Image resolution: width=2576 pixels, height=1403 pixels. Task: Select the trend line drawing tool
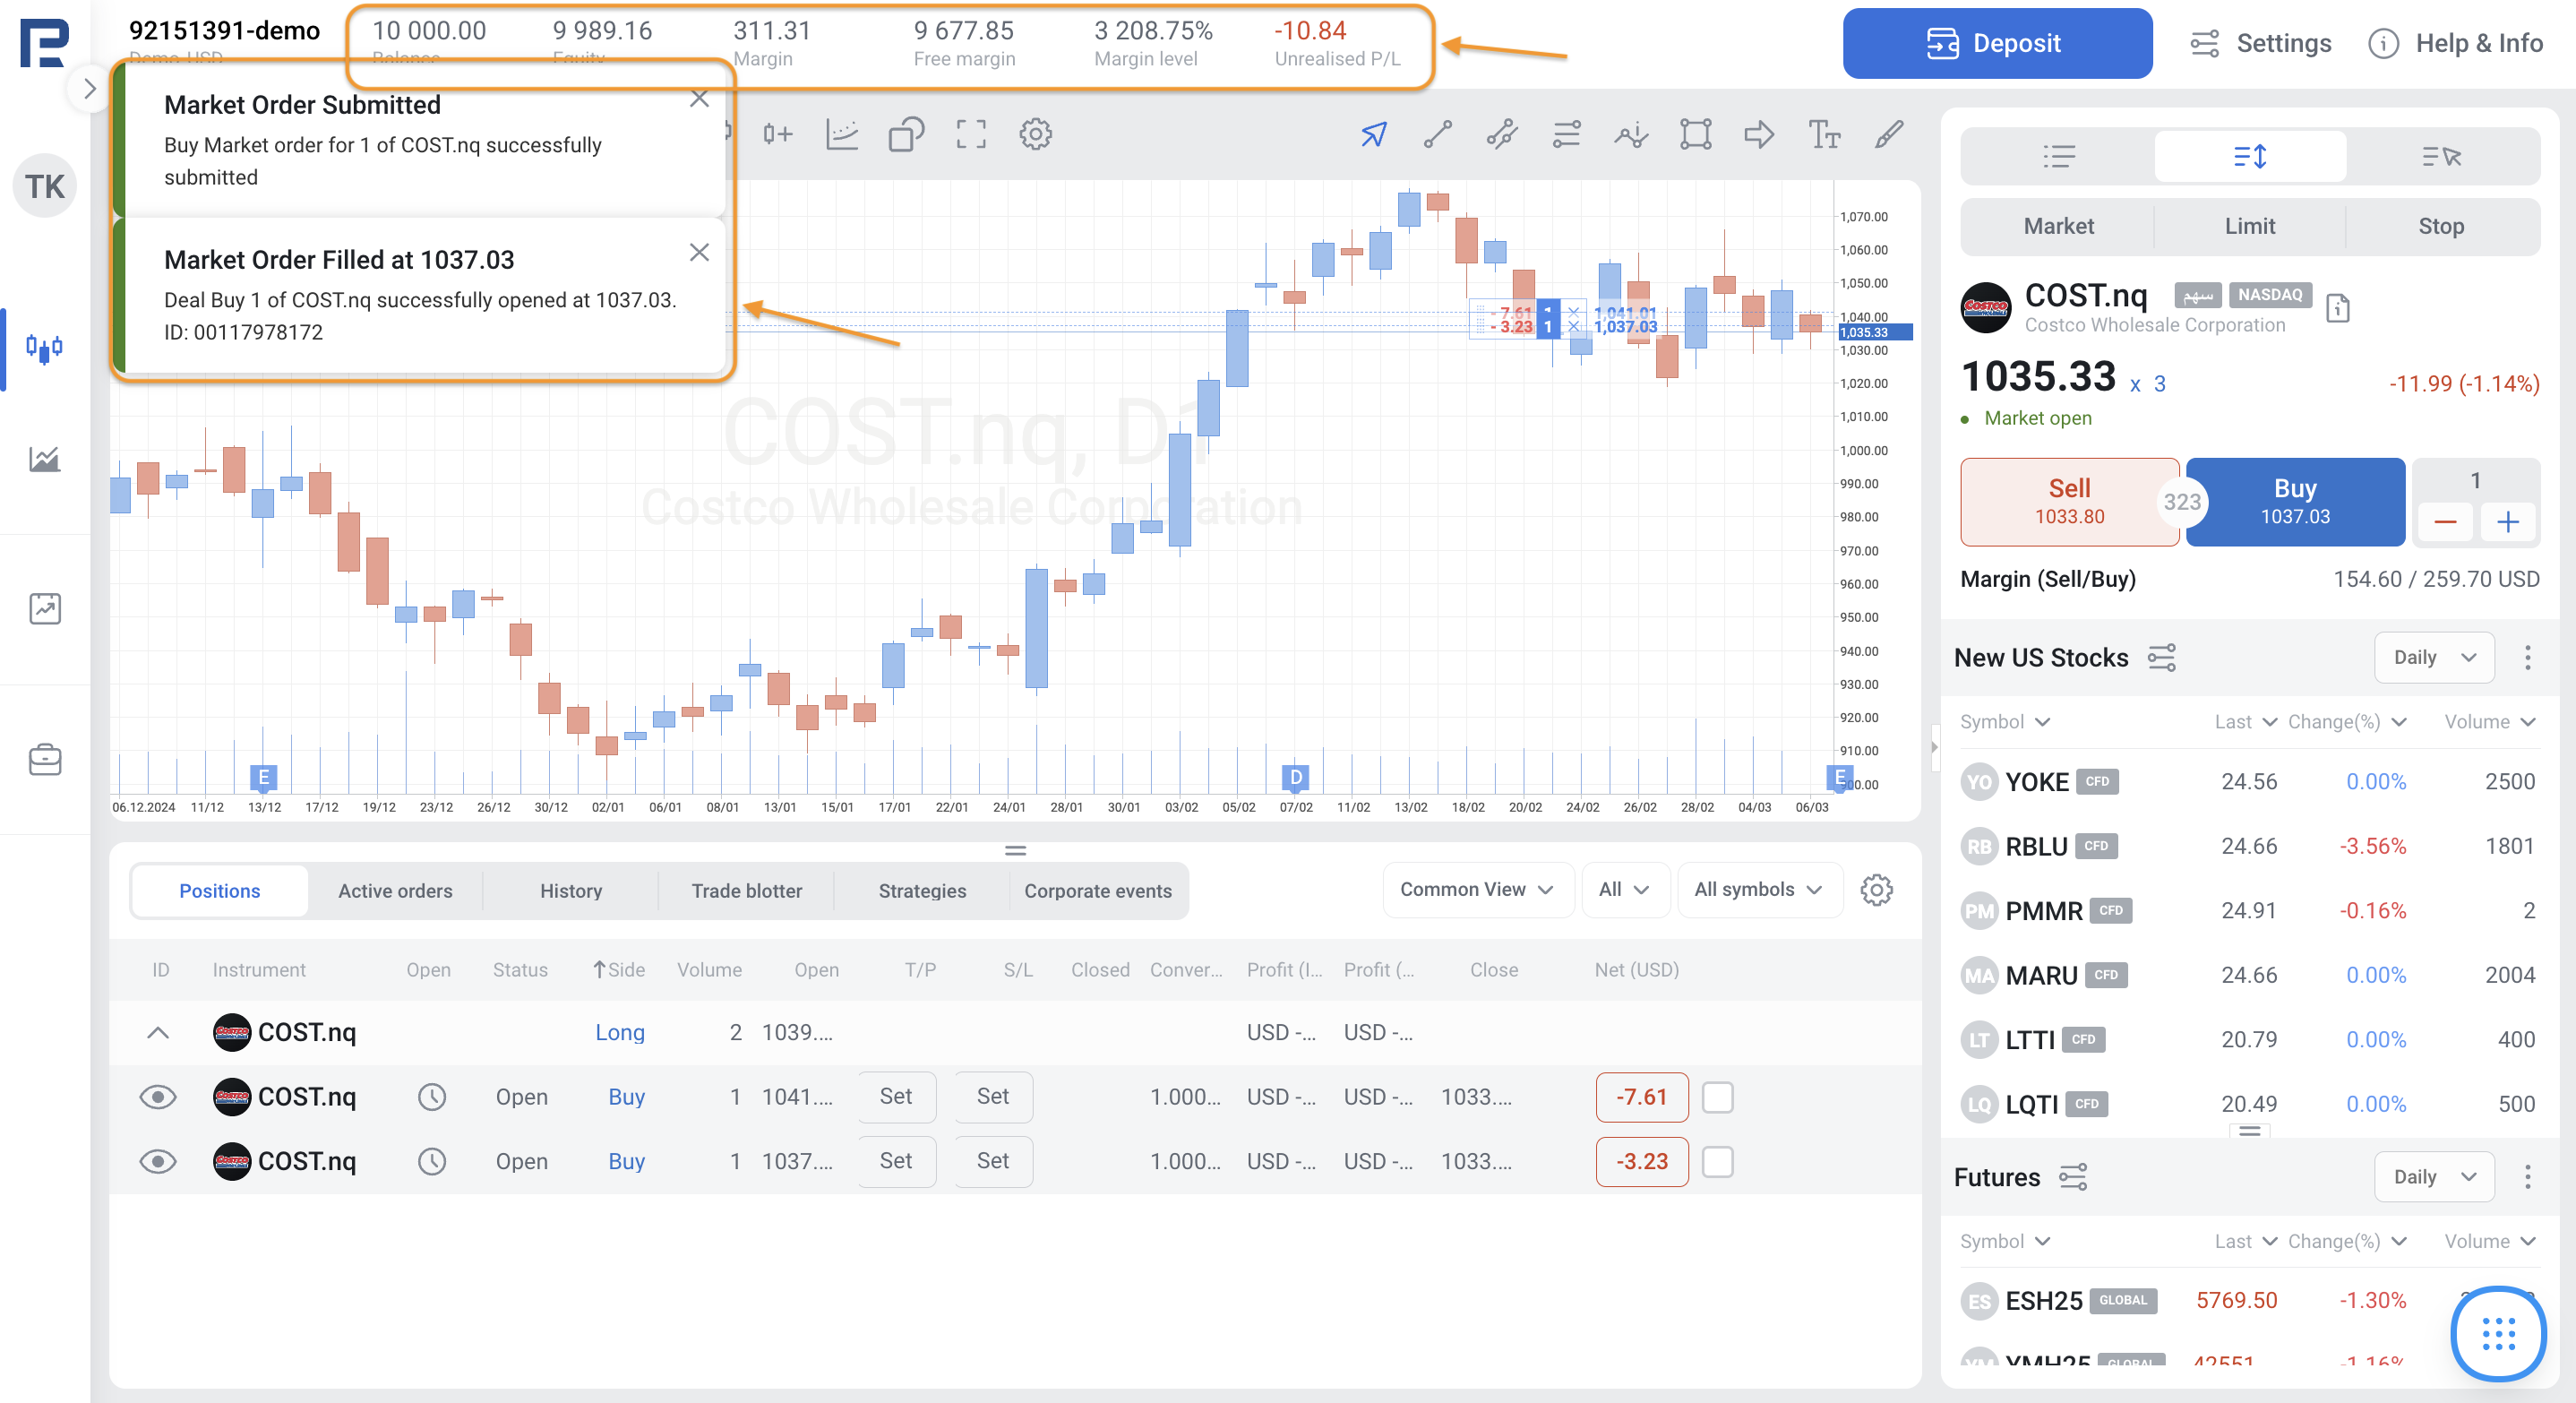tap(1437, 134)
